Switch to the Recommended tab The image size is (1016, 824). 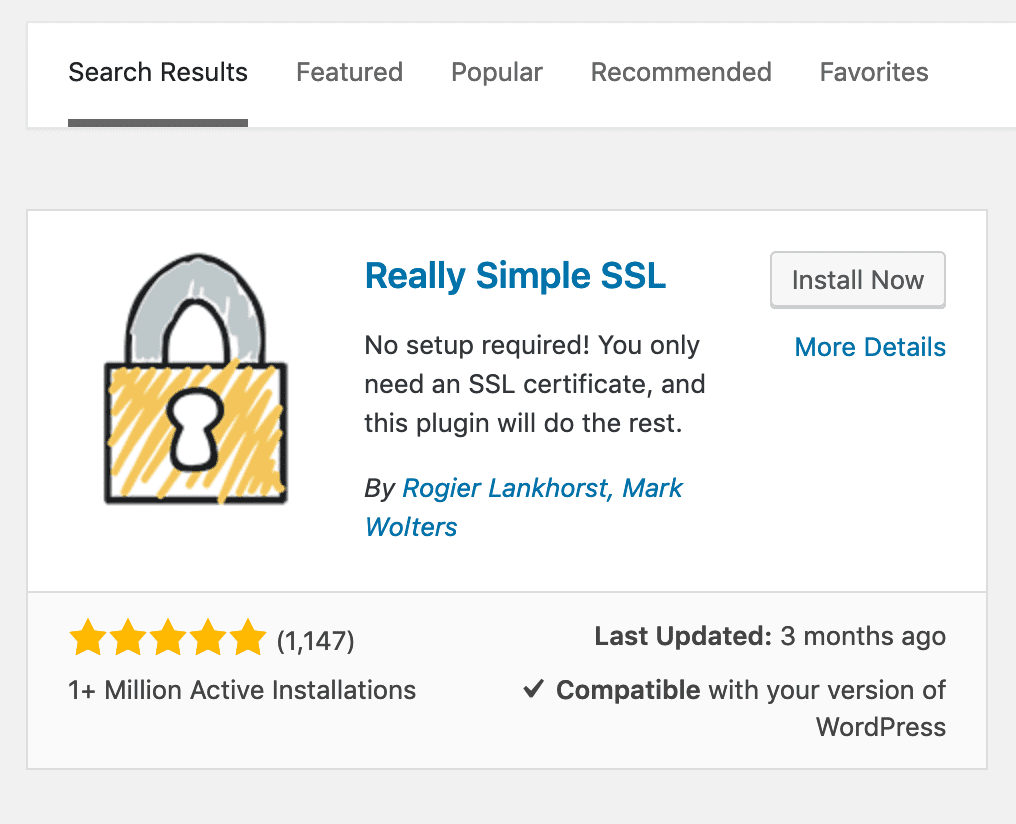pyautogui.click(x=681, y=72)
